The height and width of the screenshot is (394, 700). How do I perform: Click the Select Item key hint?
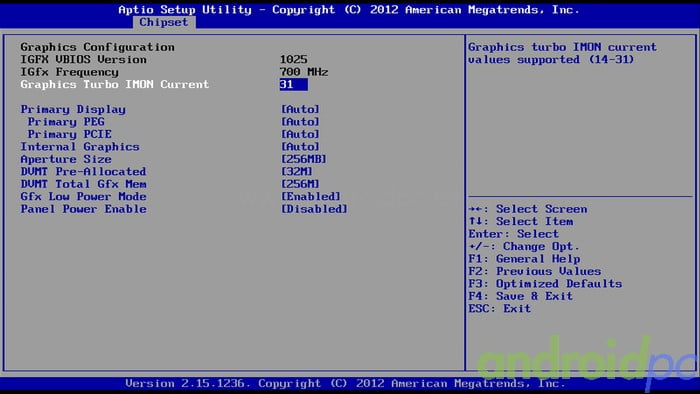[x=521, y=222]
